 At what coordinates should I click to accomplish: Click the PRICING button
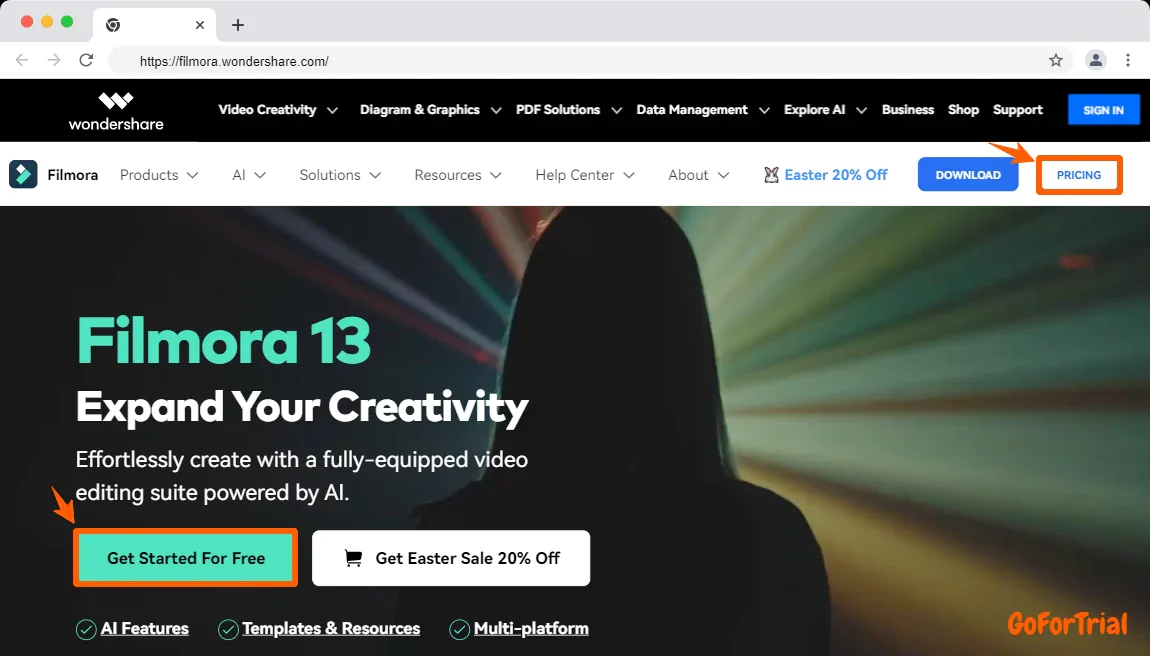(1079, 175)
